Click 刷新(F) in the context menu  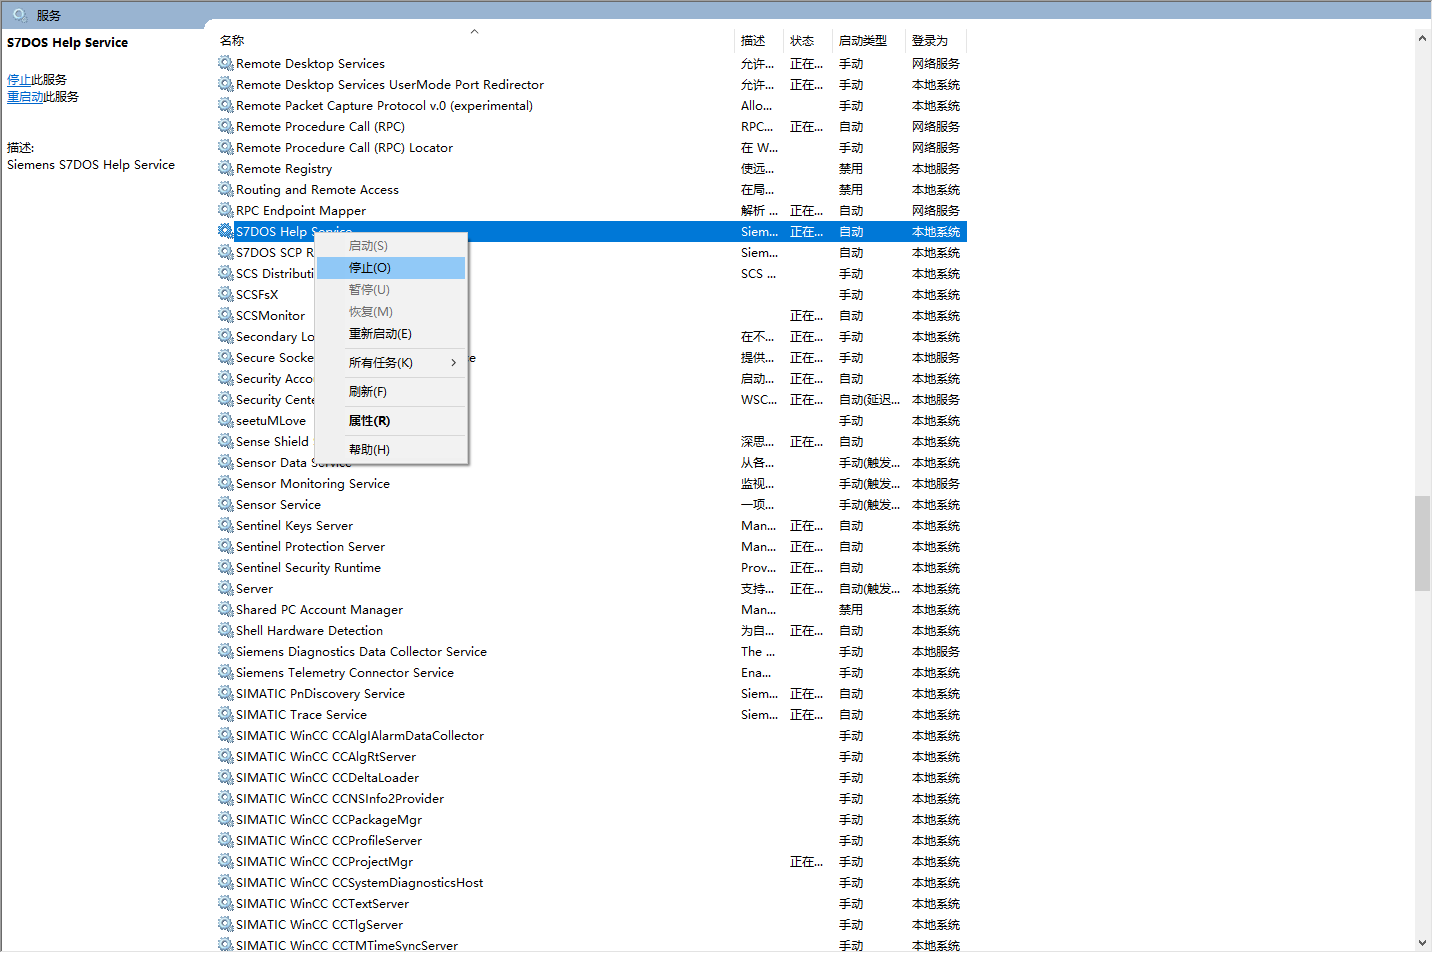coord(367,392)
